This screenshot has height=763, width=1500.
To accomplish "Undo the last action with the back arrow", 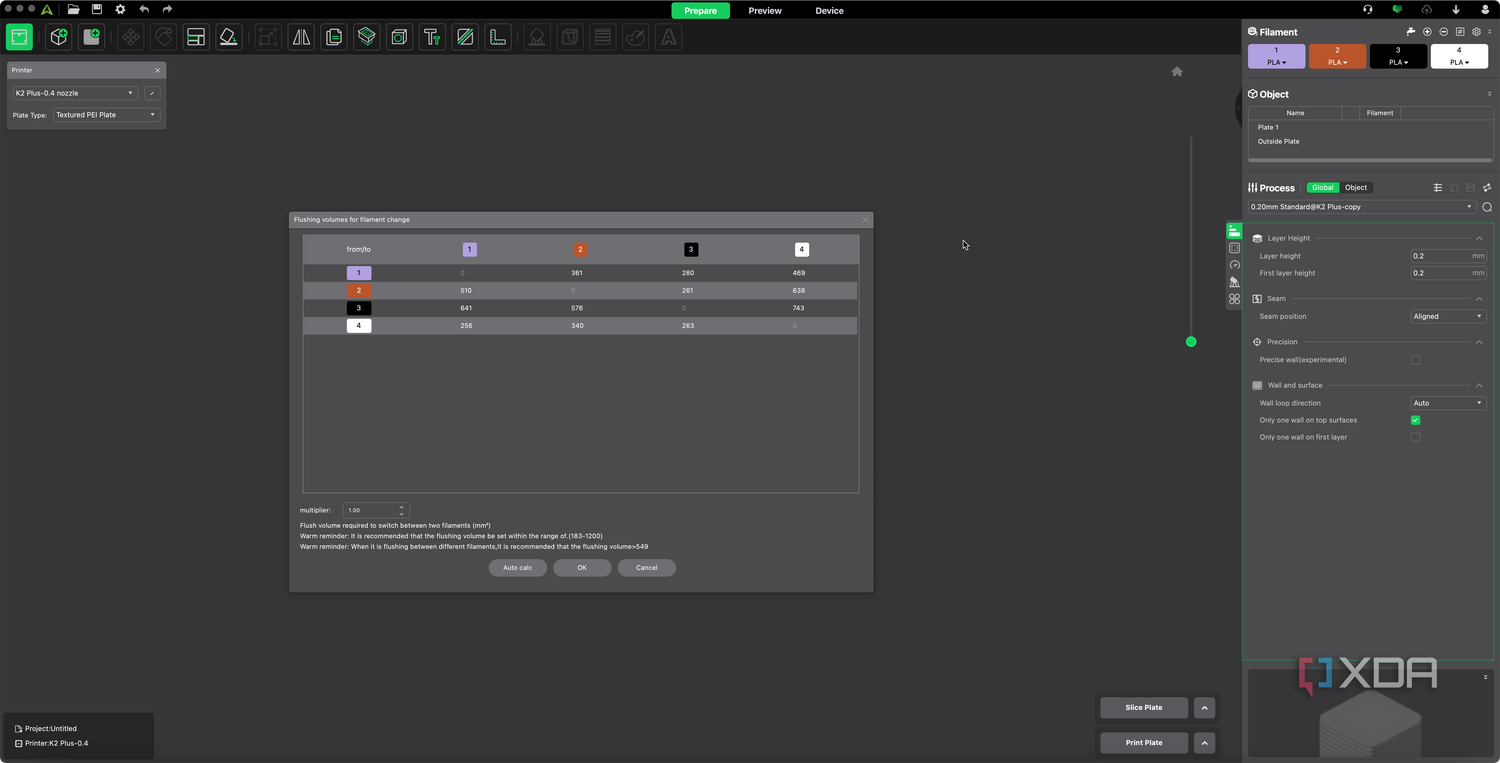I will (x=144, y=10).
